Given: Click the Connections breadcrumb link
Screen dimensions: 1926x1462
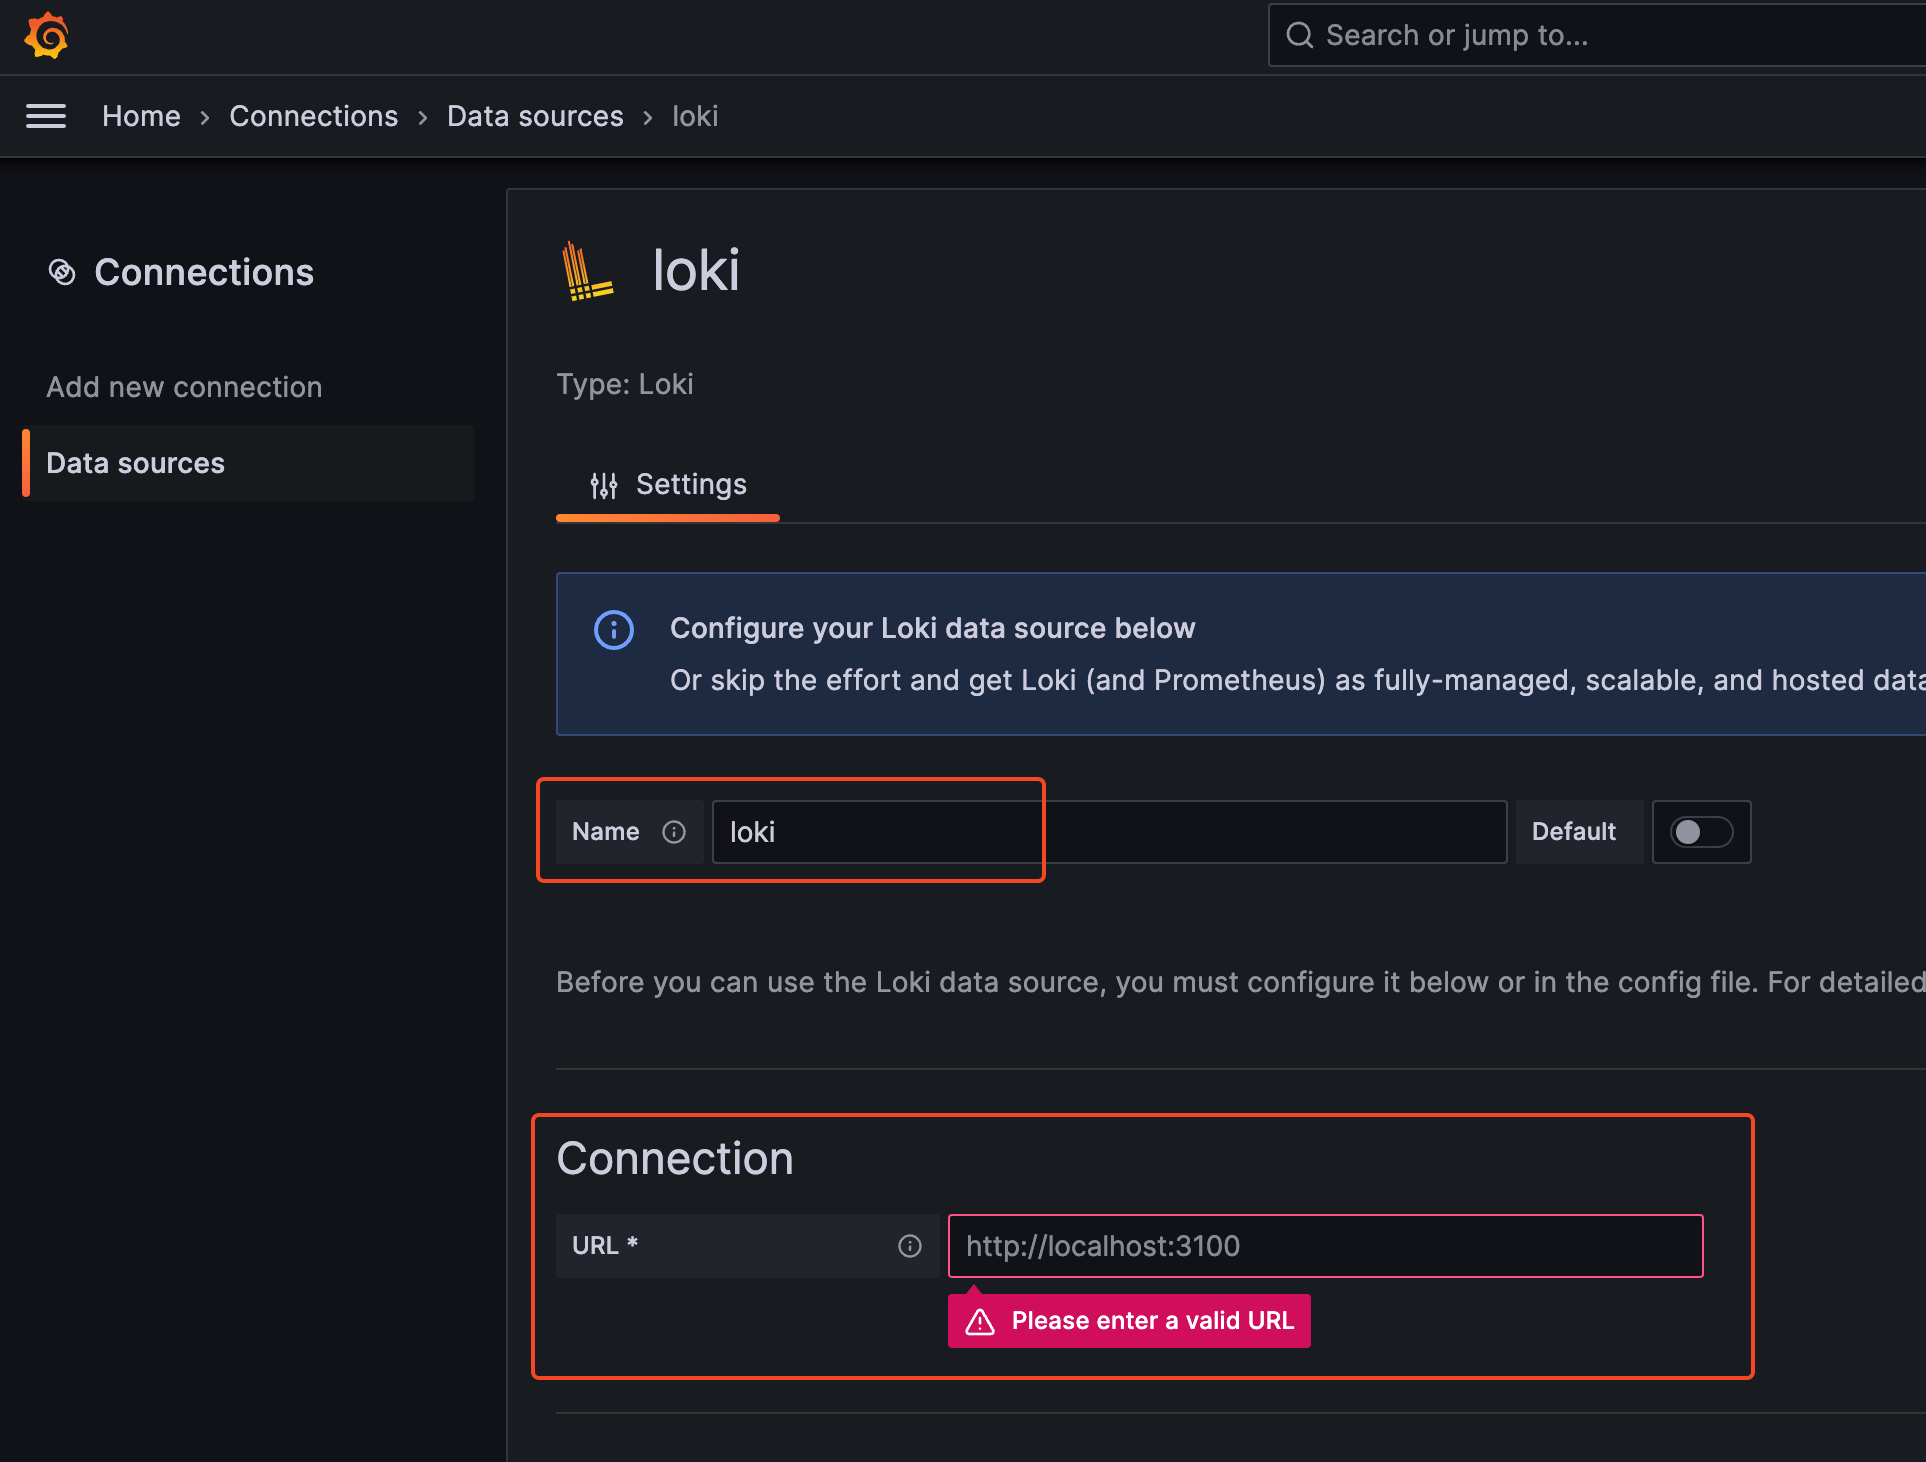Looking at the screenshot, I should point(313,116).
